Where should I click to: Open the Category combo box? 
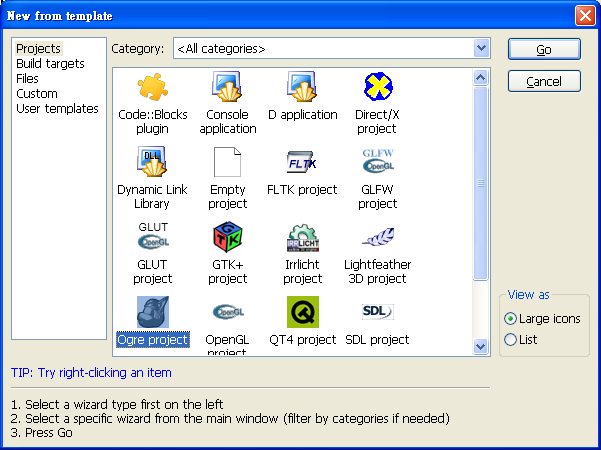tap(332, 49)
